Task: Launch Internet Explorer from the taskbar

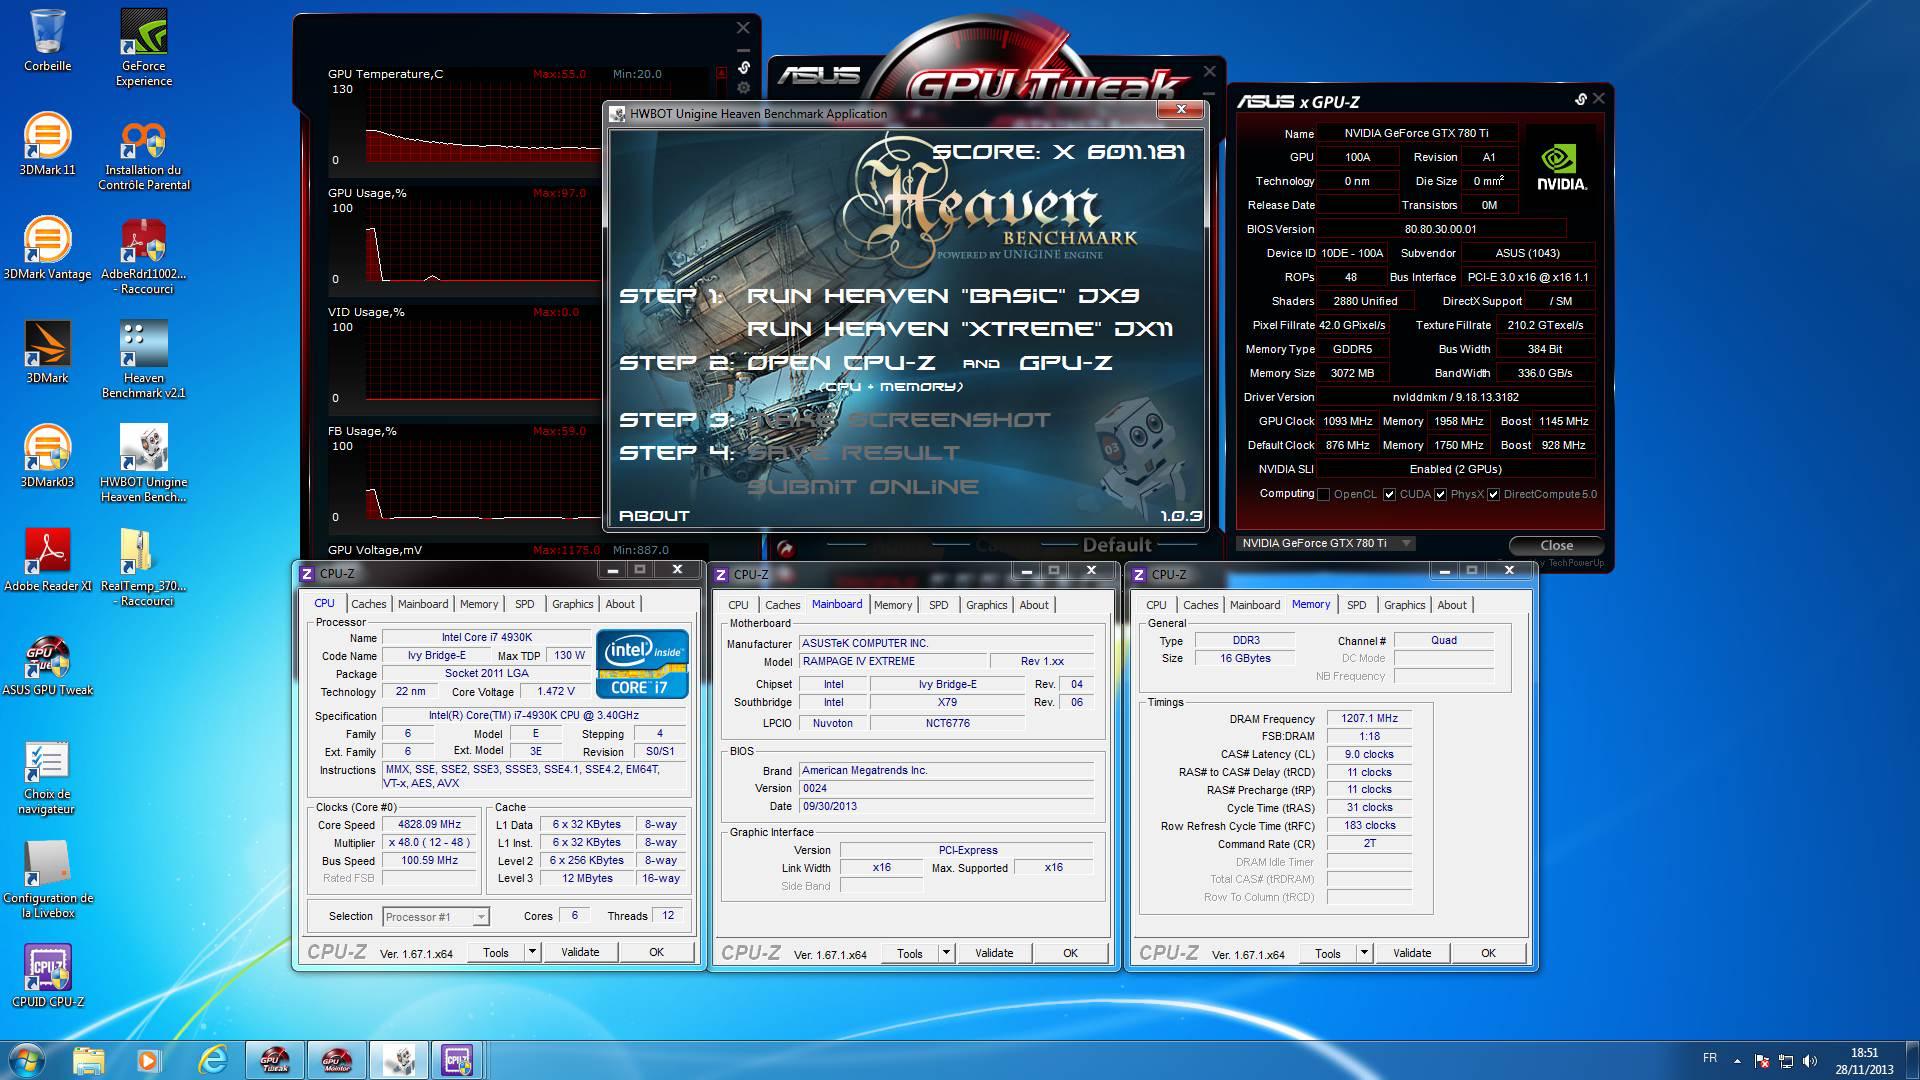Action: click(x=212, y=1060)
